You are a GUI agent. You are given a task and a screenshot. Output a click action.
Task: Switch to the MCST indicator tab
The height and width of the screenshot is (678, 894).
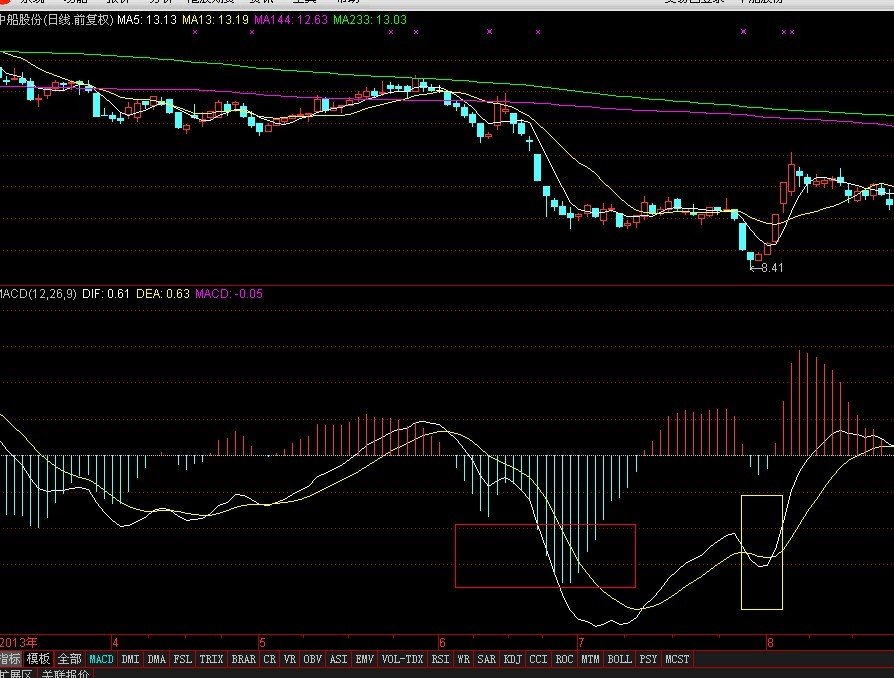[x=677, y=659]
